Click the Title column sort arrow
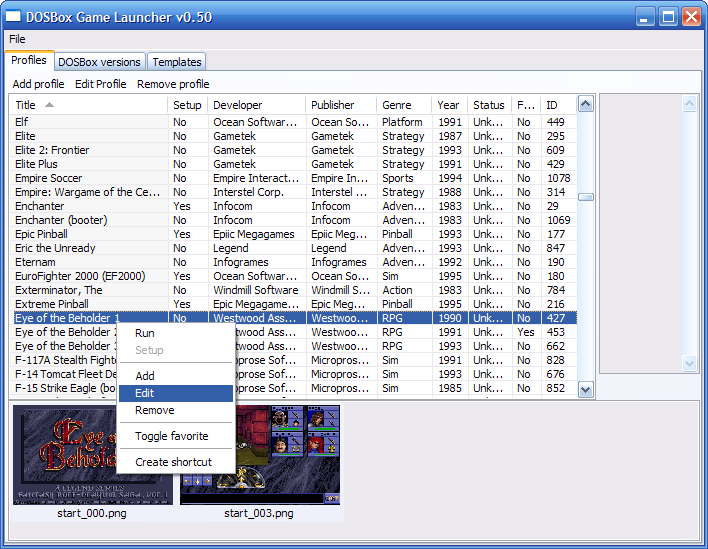 [x=50, y=105]
